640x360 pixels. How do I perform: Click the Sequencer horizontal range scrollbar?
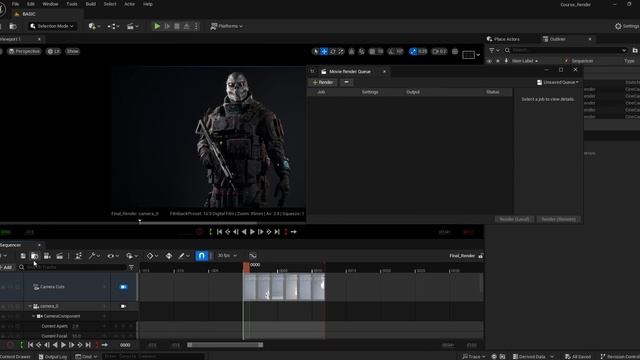coord(225,345)
